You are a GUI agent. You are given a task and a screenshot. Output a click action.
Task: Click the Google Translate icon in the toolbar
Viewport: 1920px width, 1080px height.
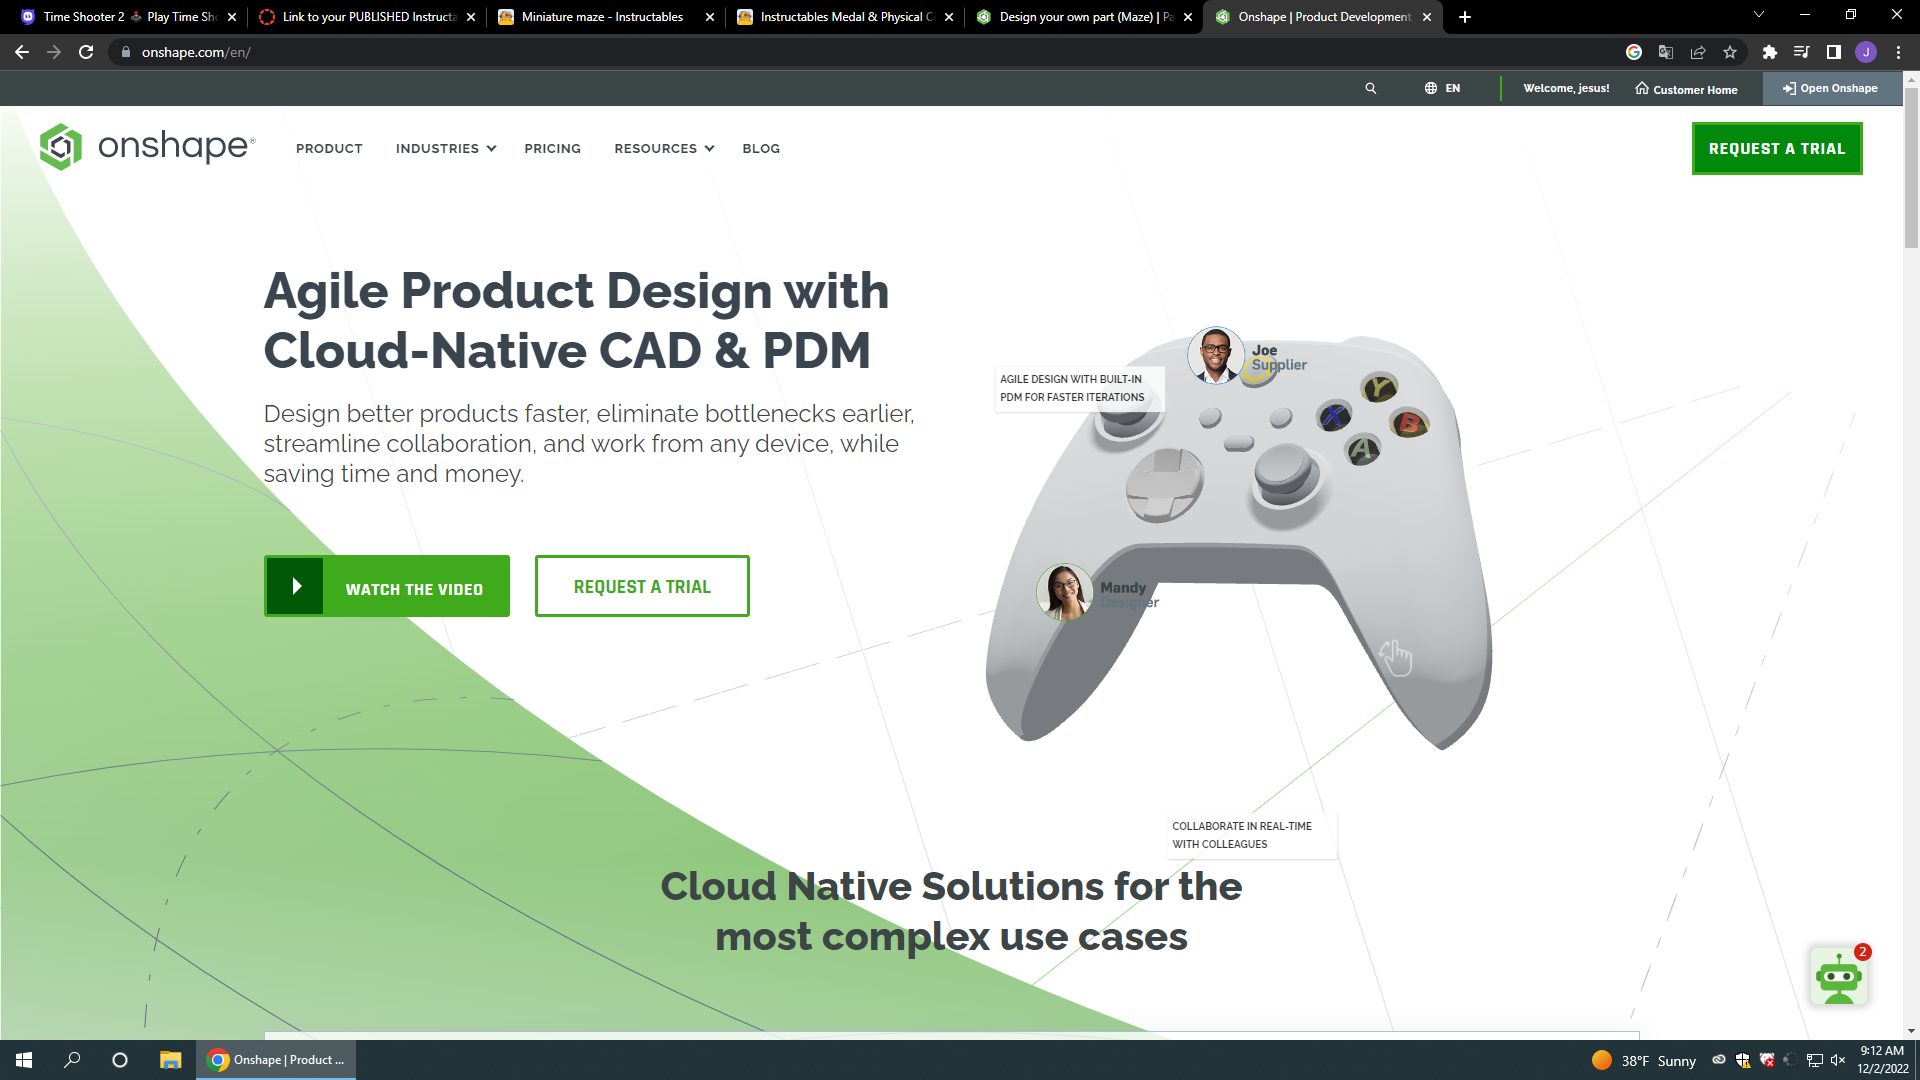1664,52
